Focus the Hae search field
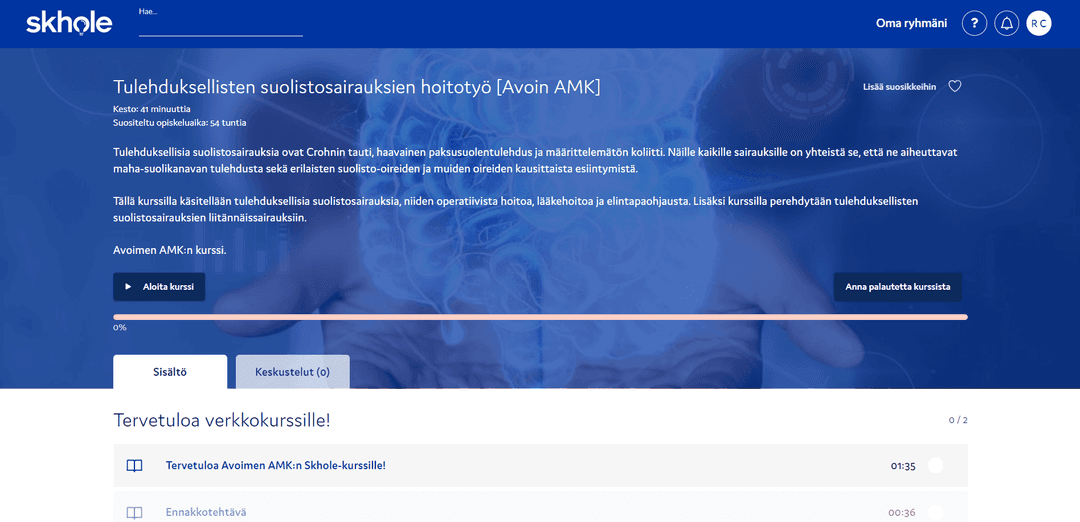 click(x=220, y=26)
